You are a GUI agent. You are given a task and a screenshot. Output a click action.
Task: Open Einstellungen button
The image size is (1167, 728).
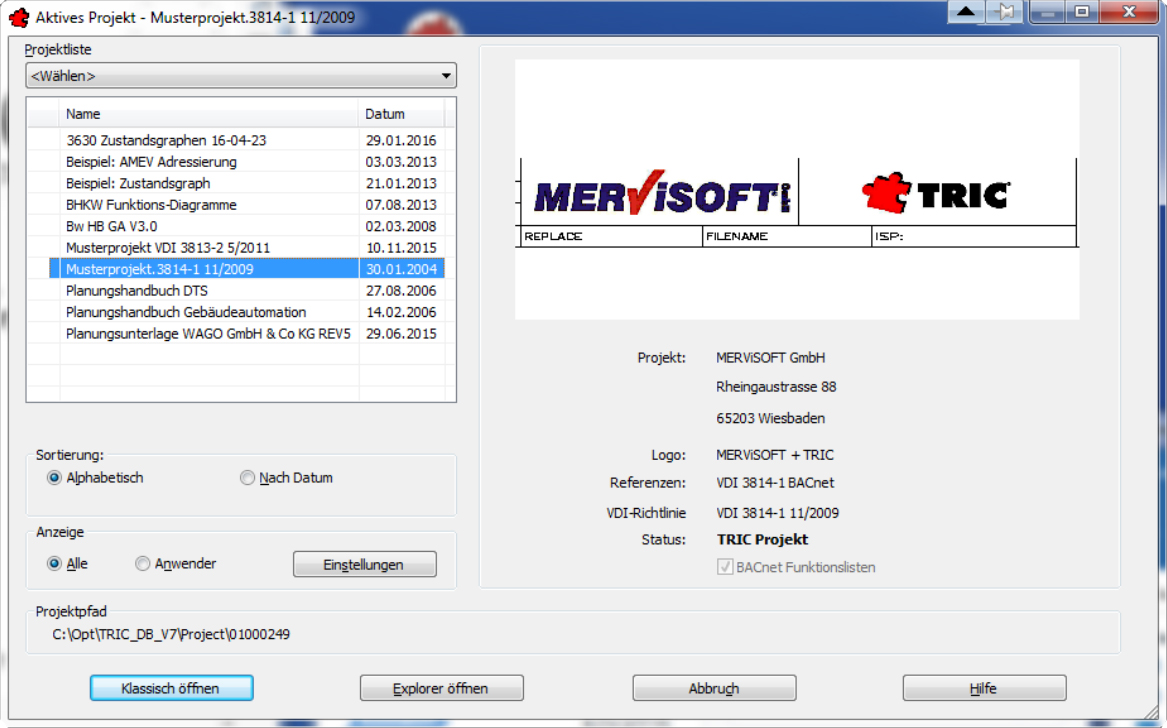[365, 564]
